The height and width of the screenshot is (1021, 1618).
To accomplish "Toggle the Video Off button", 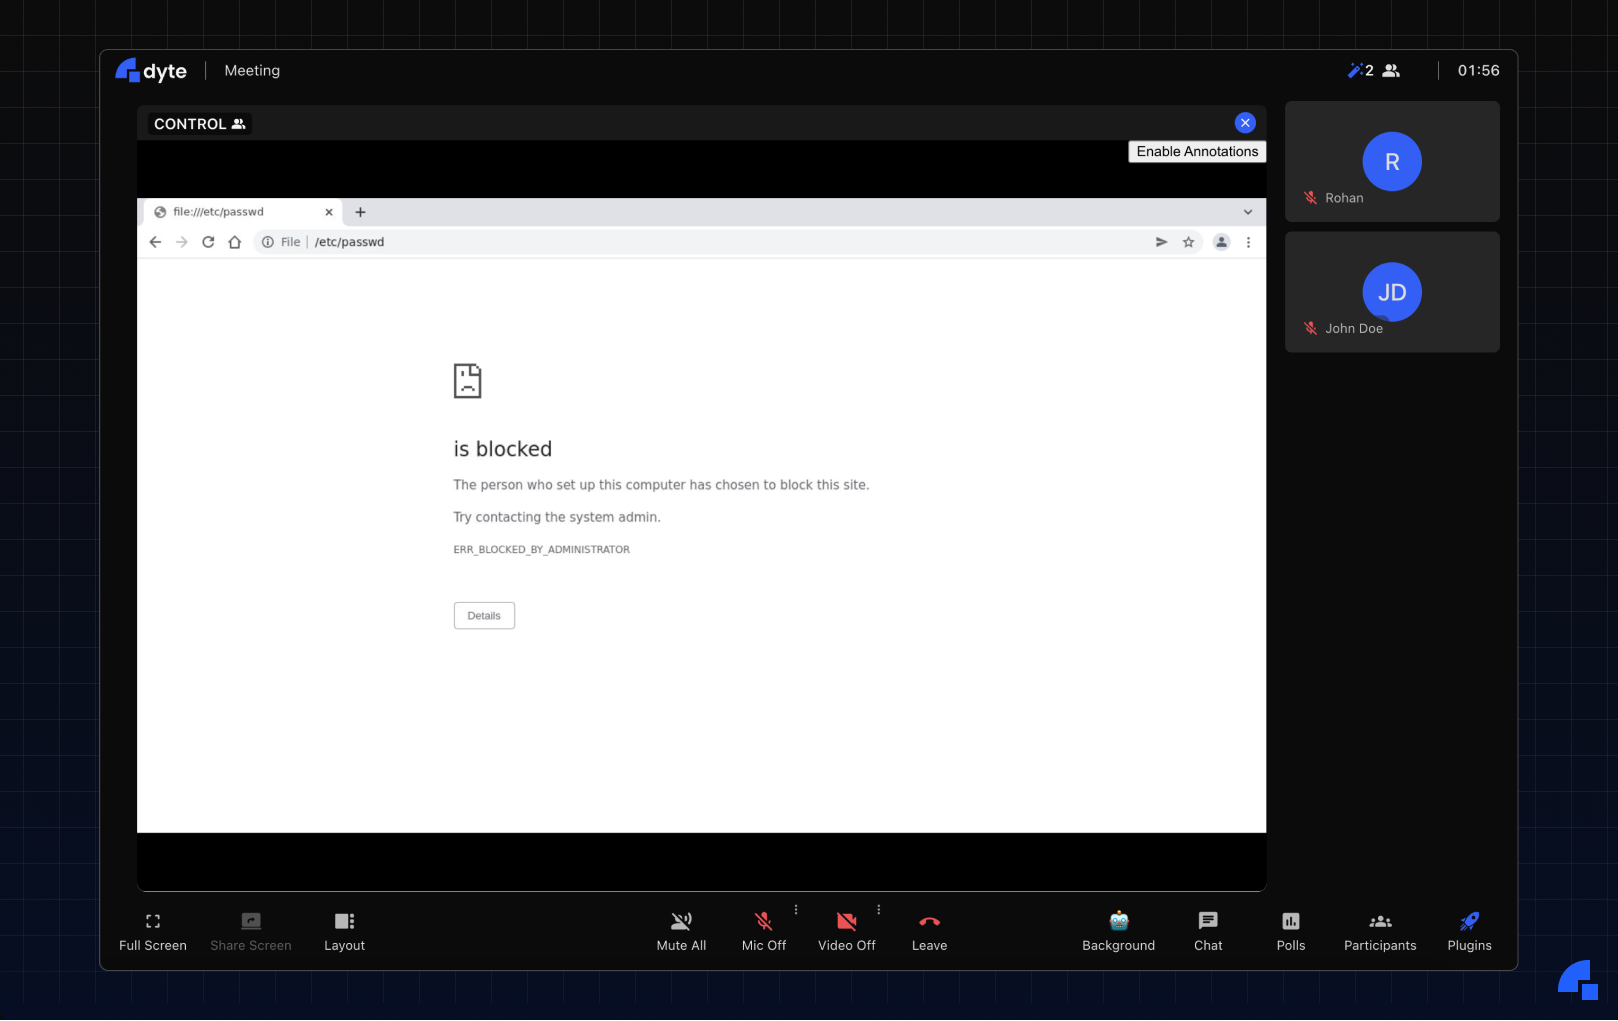I will click(846, 931).
